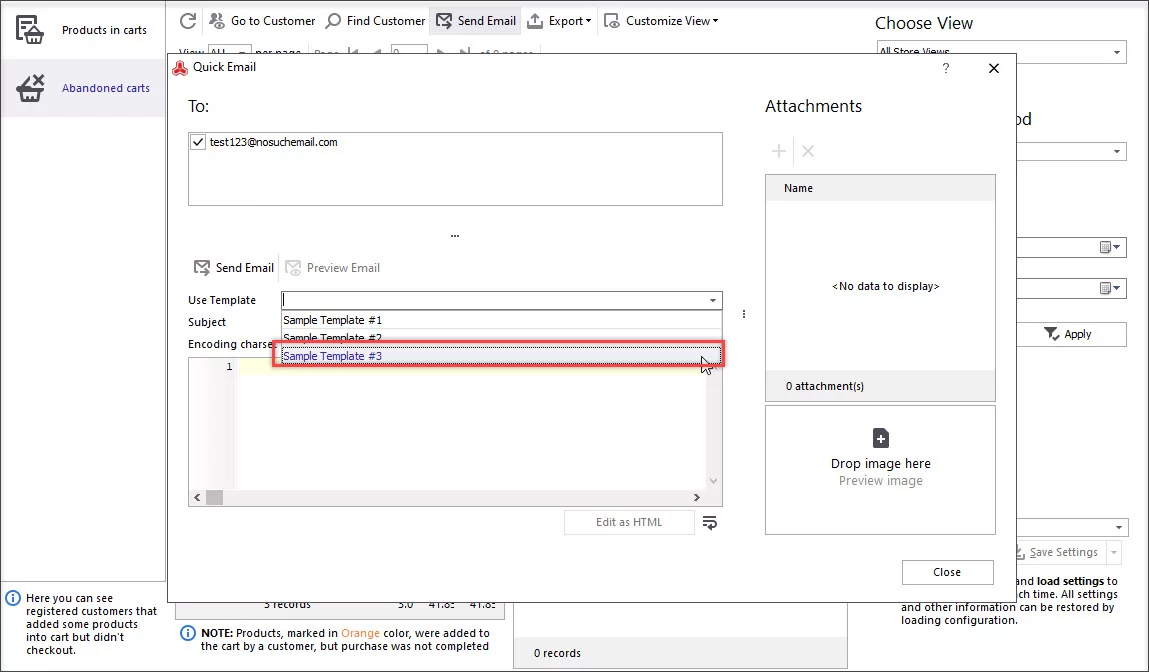Expand the Use Template dropdown arrow
This screenshot has height=672, width=1149.
[x=712, y=300]
